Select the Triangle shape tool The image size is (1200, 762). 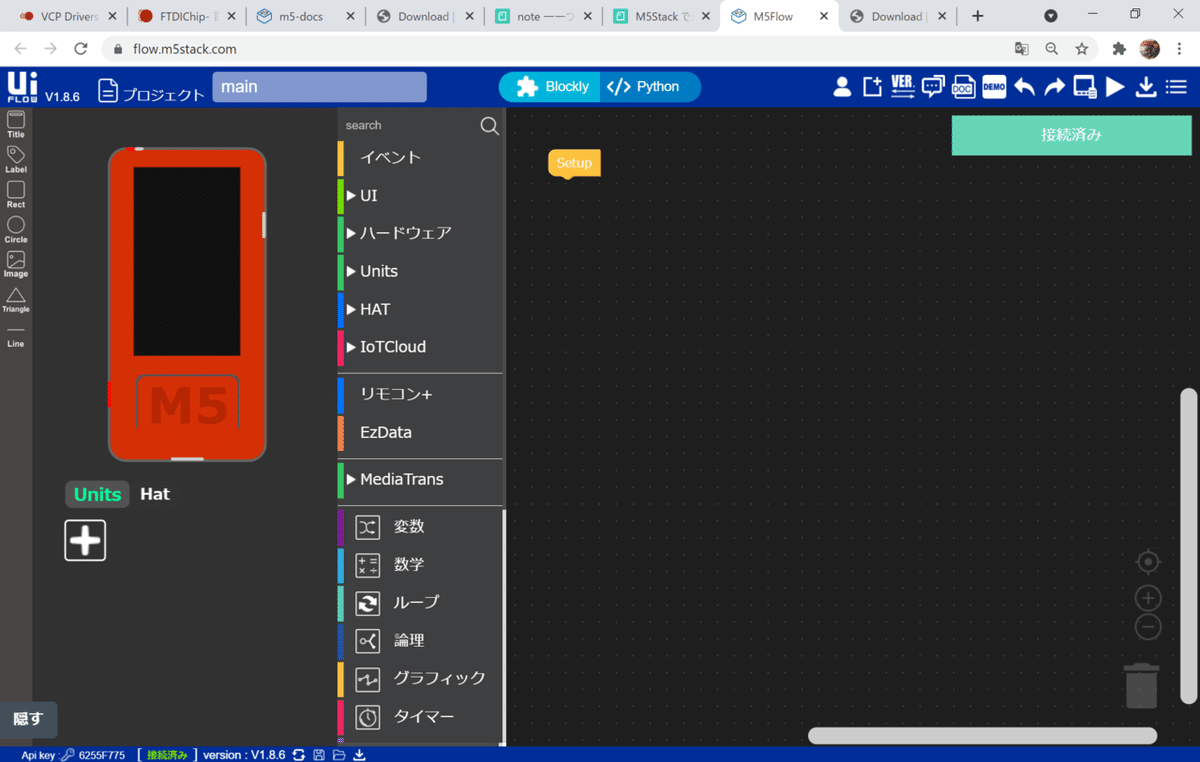[16, 300]
